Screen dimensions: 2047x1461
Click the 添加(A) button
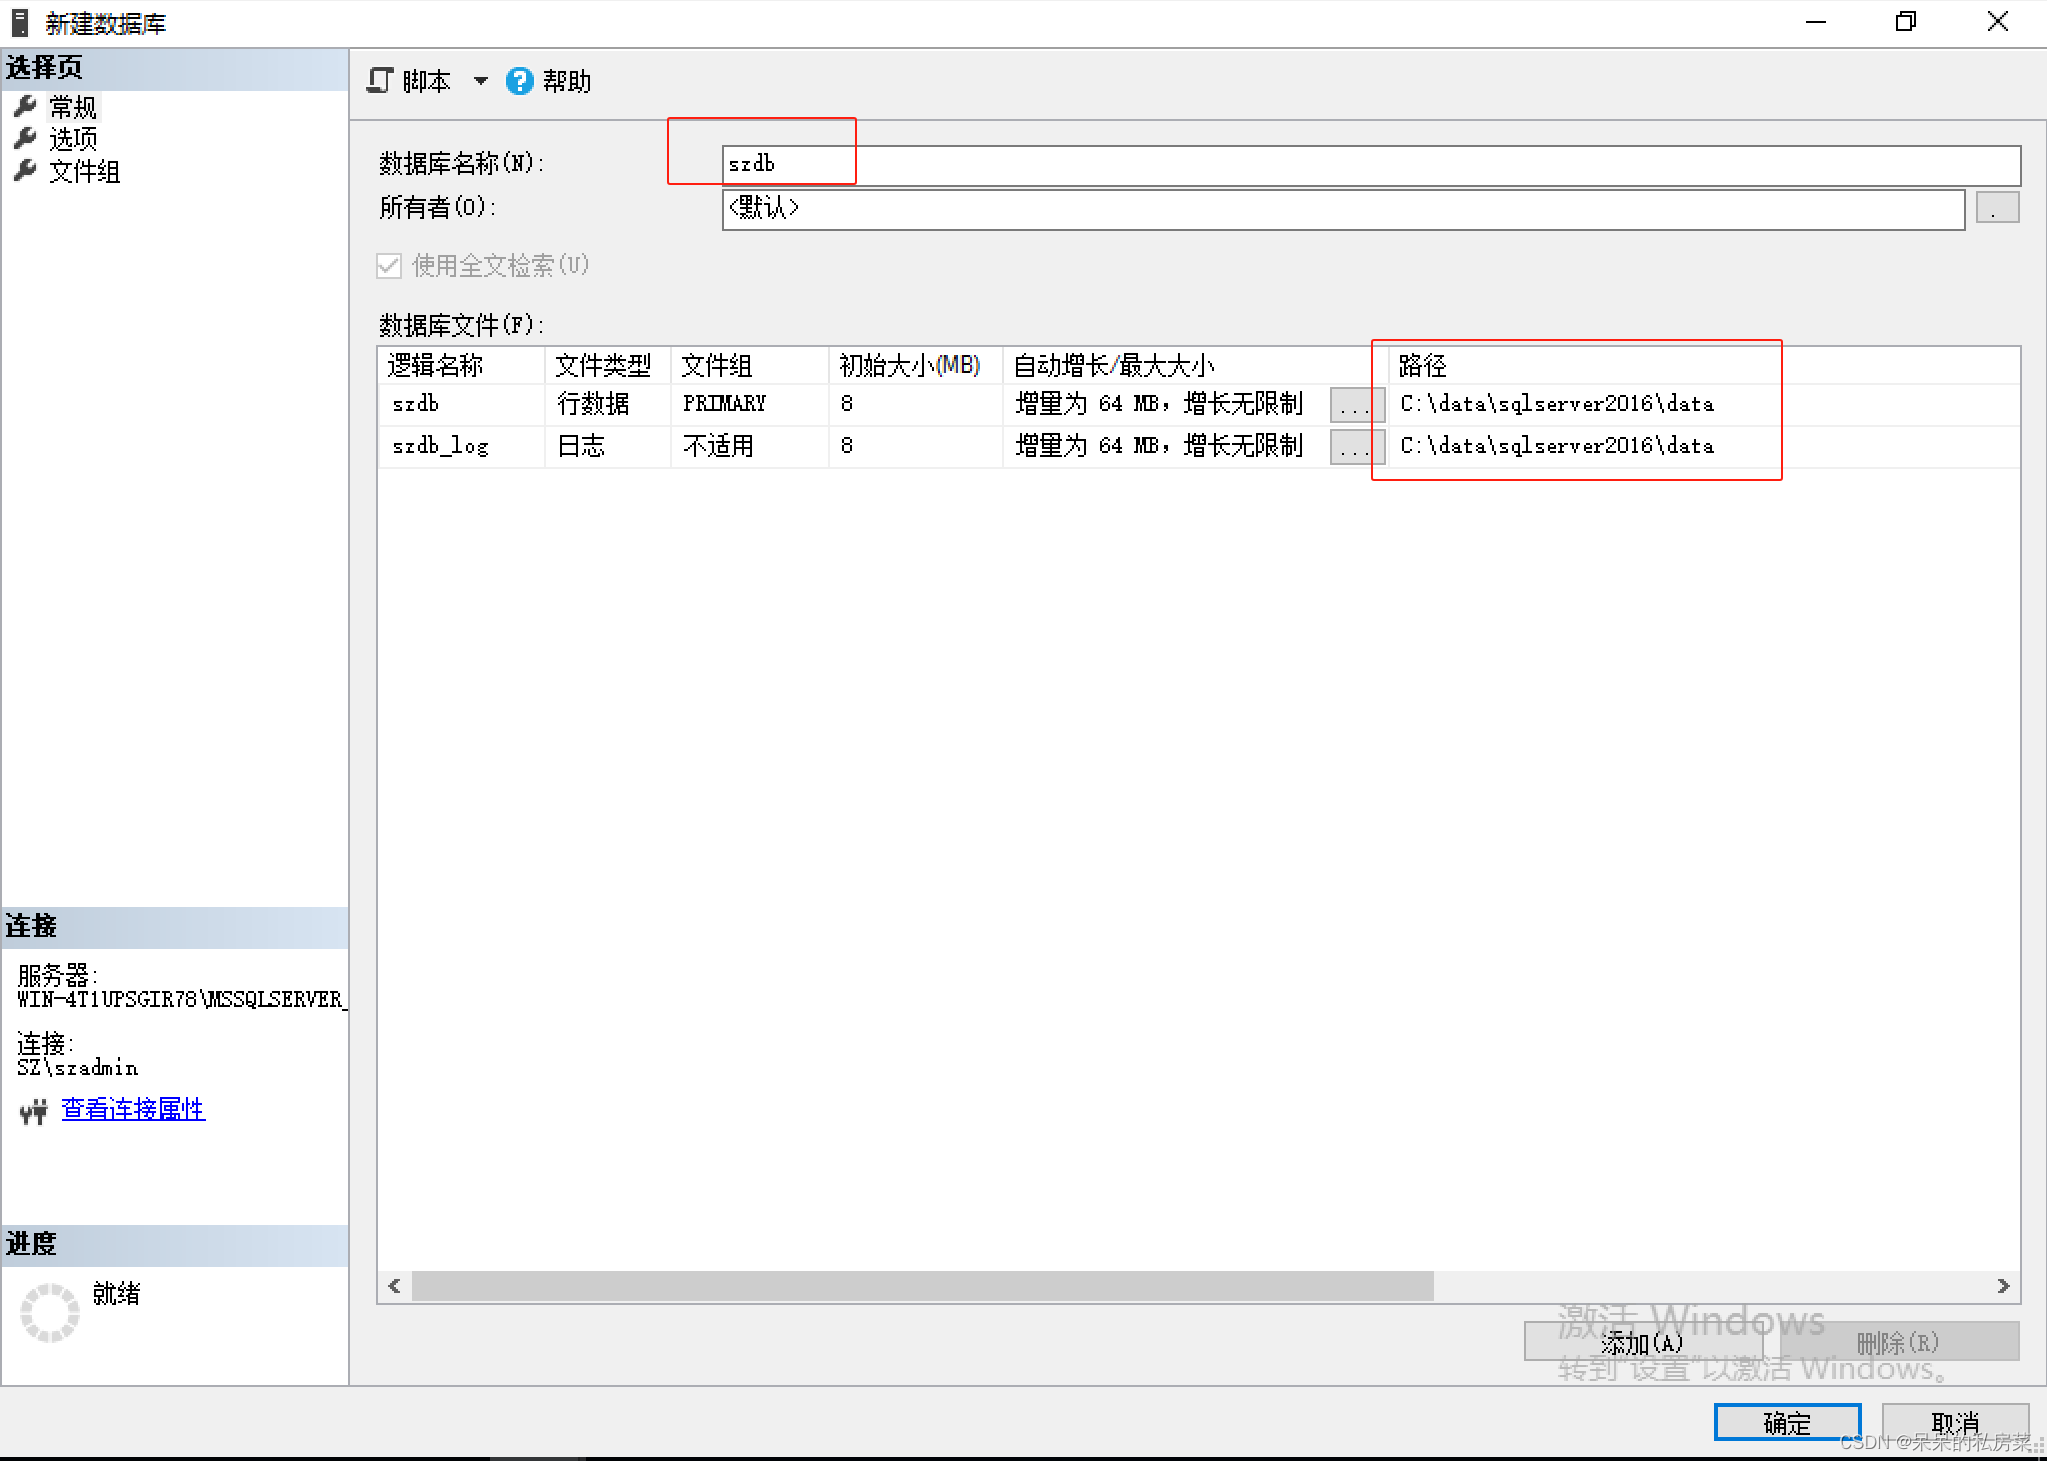pos(1643,1342)
